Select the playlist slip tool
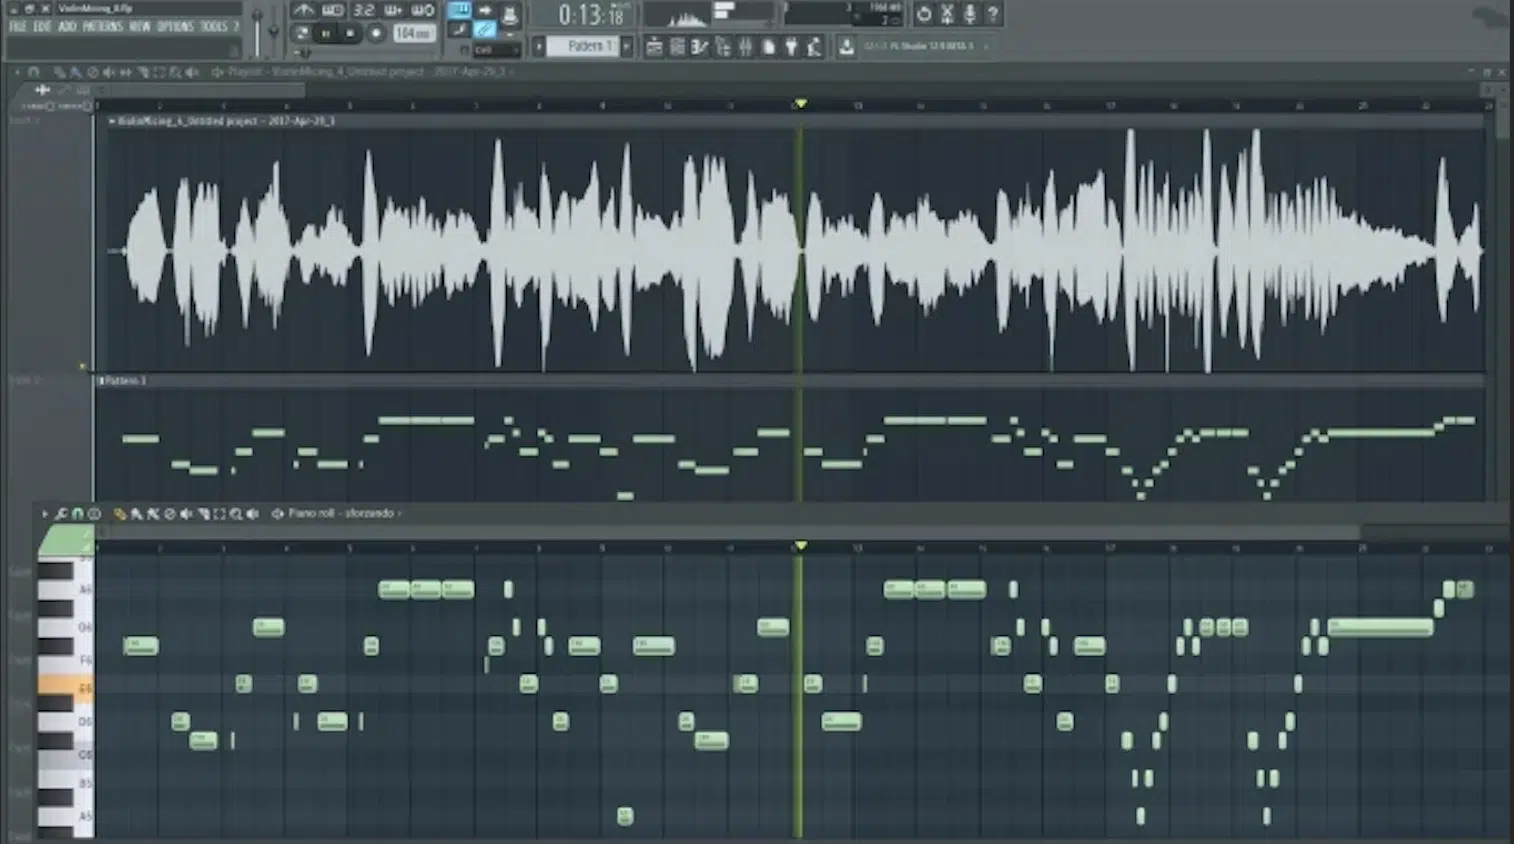The width and height of the screenshot is (1514, 844). [125, 72]
